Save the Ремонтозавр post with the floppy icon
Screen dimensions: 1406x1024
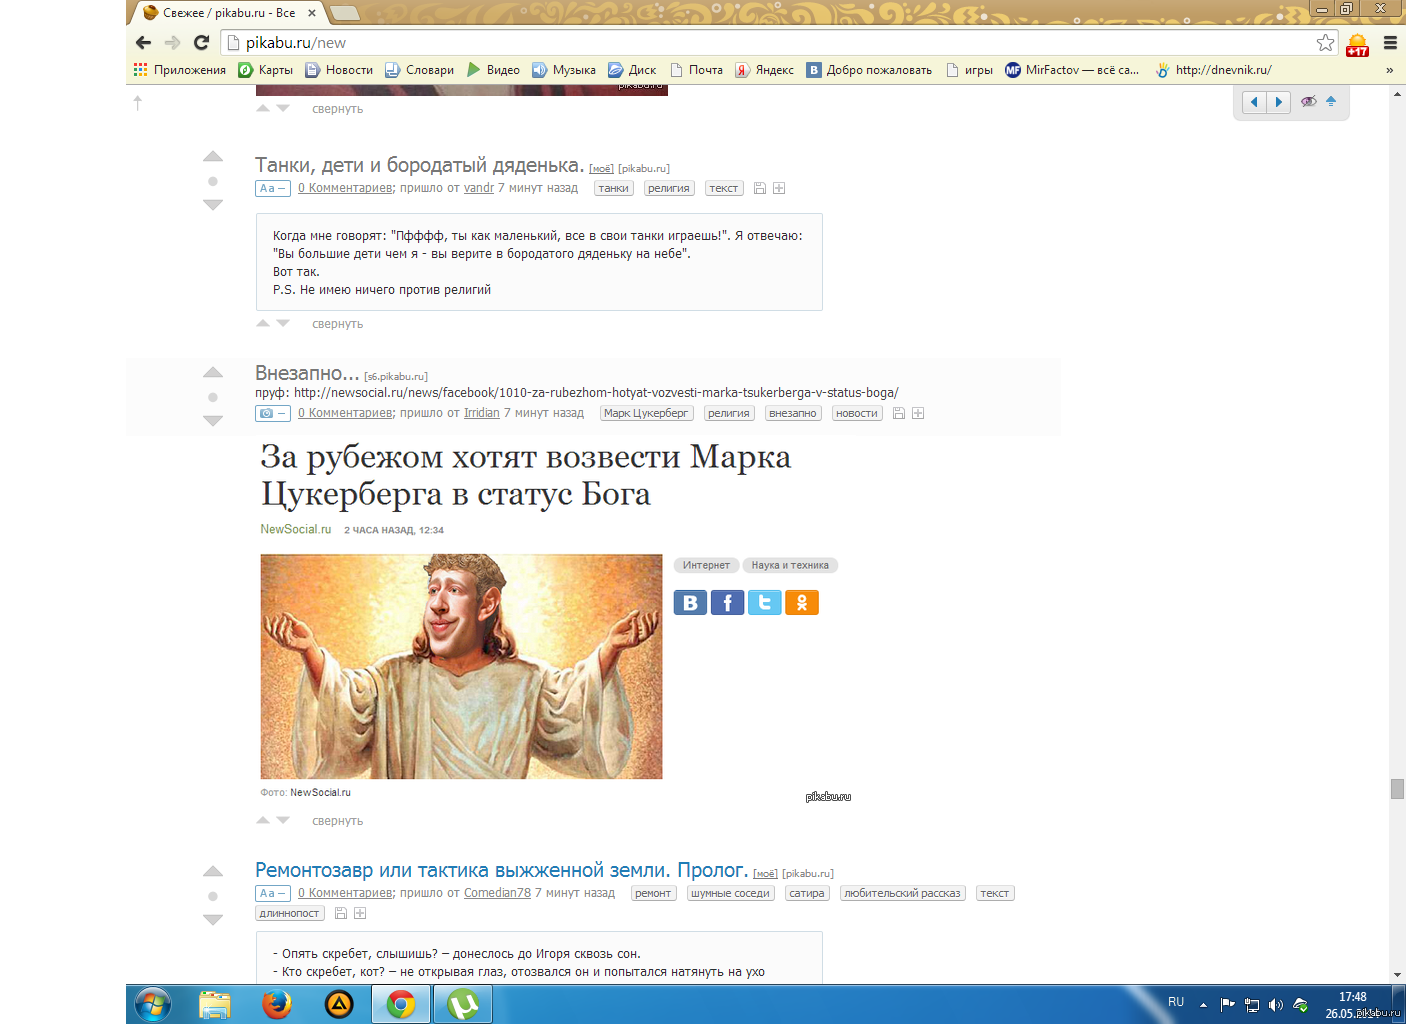click(x=341, y=913)
